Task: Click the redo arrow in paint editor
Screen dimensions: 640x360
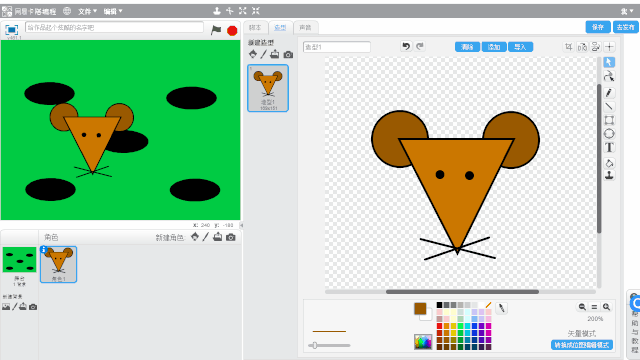Action: [420, 46]
